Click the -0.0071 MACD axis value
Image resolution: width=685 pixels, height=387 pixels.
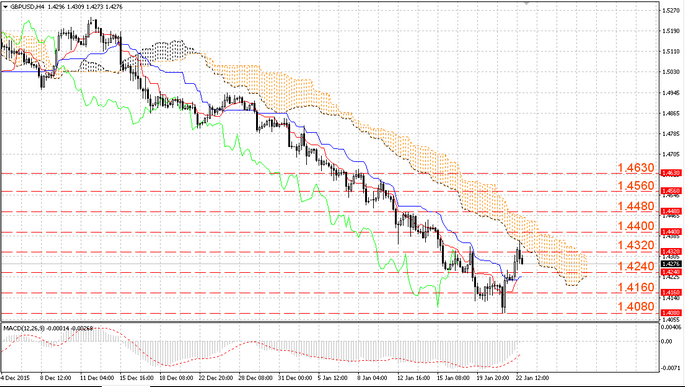point(671,368)
